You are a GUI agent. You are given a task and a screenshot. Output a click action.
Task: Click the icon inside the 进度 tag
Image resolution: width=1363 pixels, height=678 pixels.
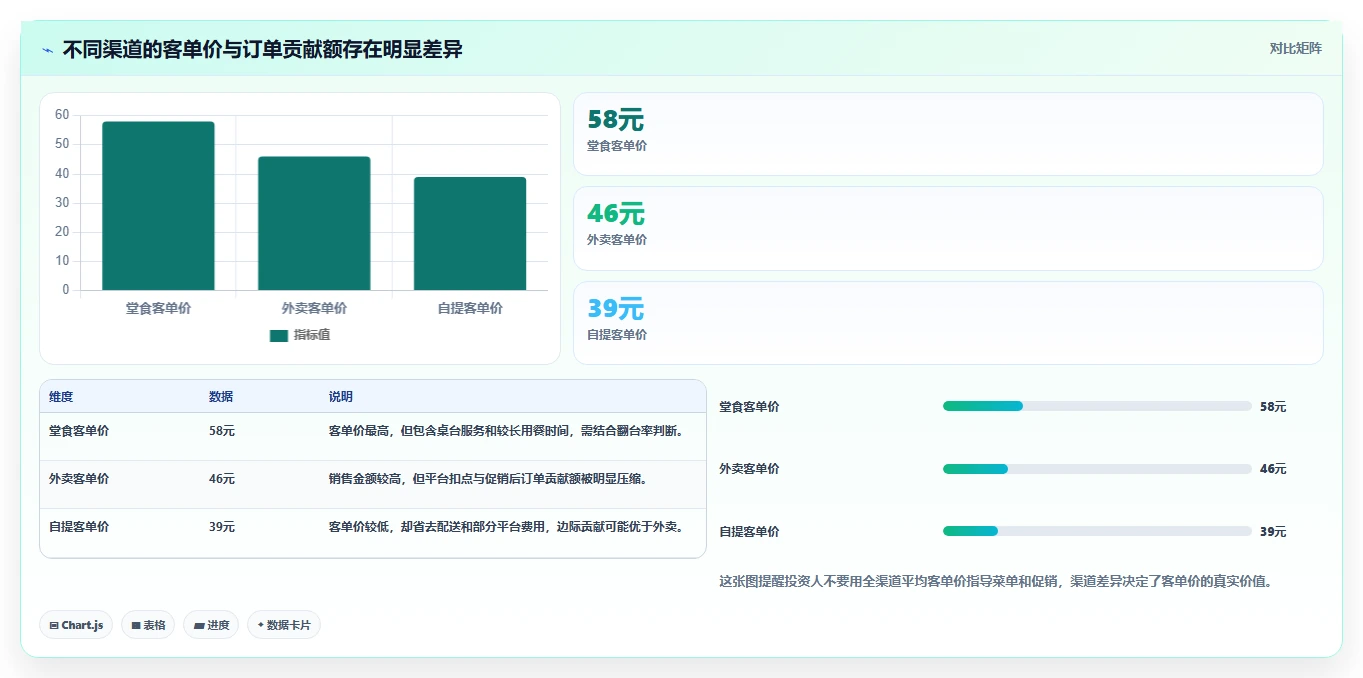point(199,625)
